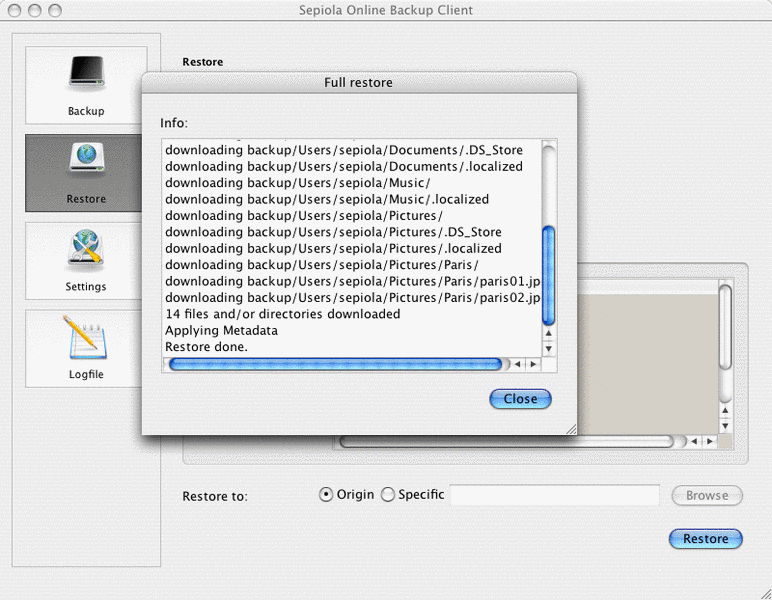
Task: Open the Logfile notepad pencil icon
Action: [85, 338]
